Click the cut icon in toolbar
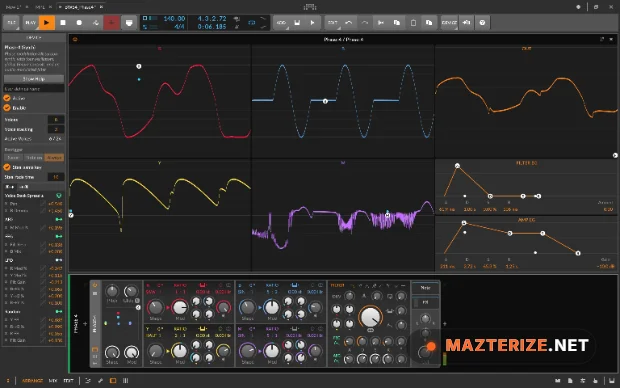620x388 pixels. coord(381,23)
